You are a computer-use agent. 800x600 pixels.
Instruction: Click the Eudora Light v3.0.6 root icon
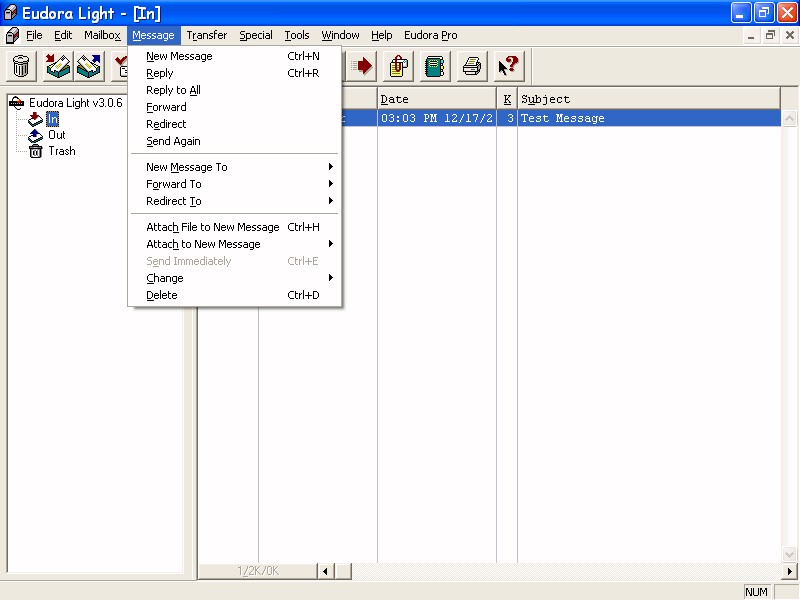(17, 103)
